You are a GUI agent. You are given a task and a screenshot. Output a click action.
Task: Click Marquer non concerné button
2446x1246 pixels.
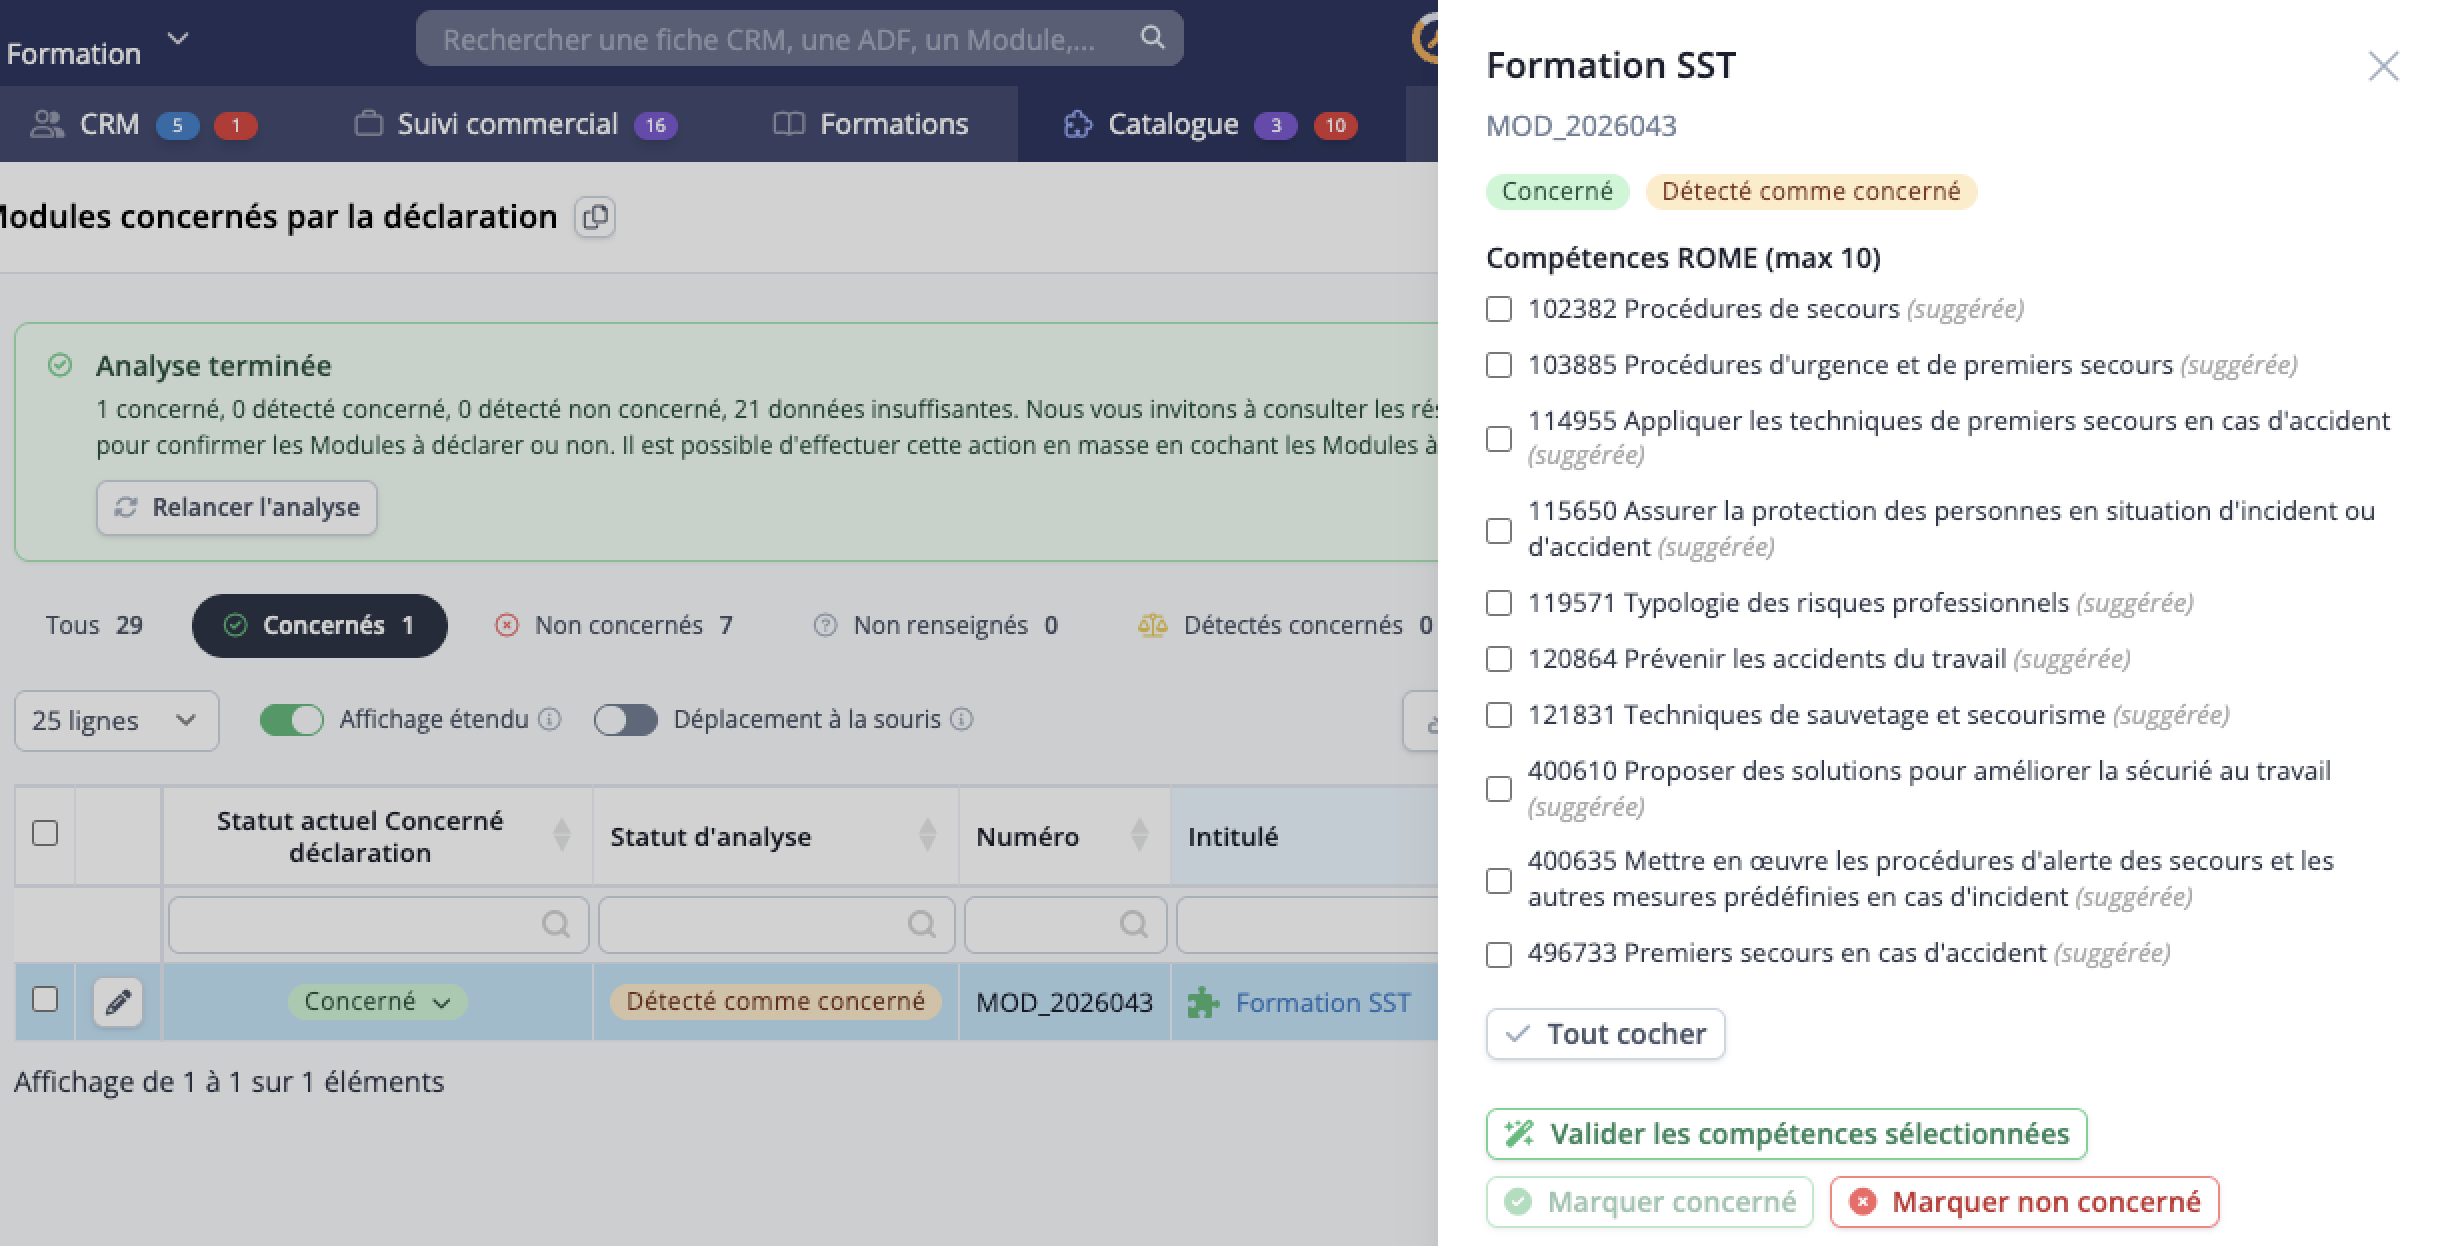pyautogui.click(x=2024, y=1201)
